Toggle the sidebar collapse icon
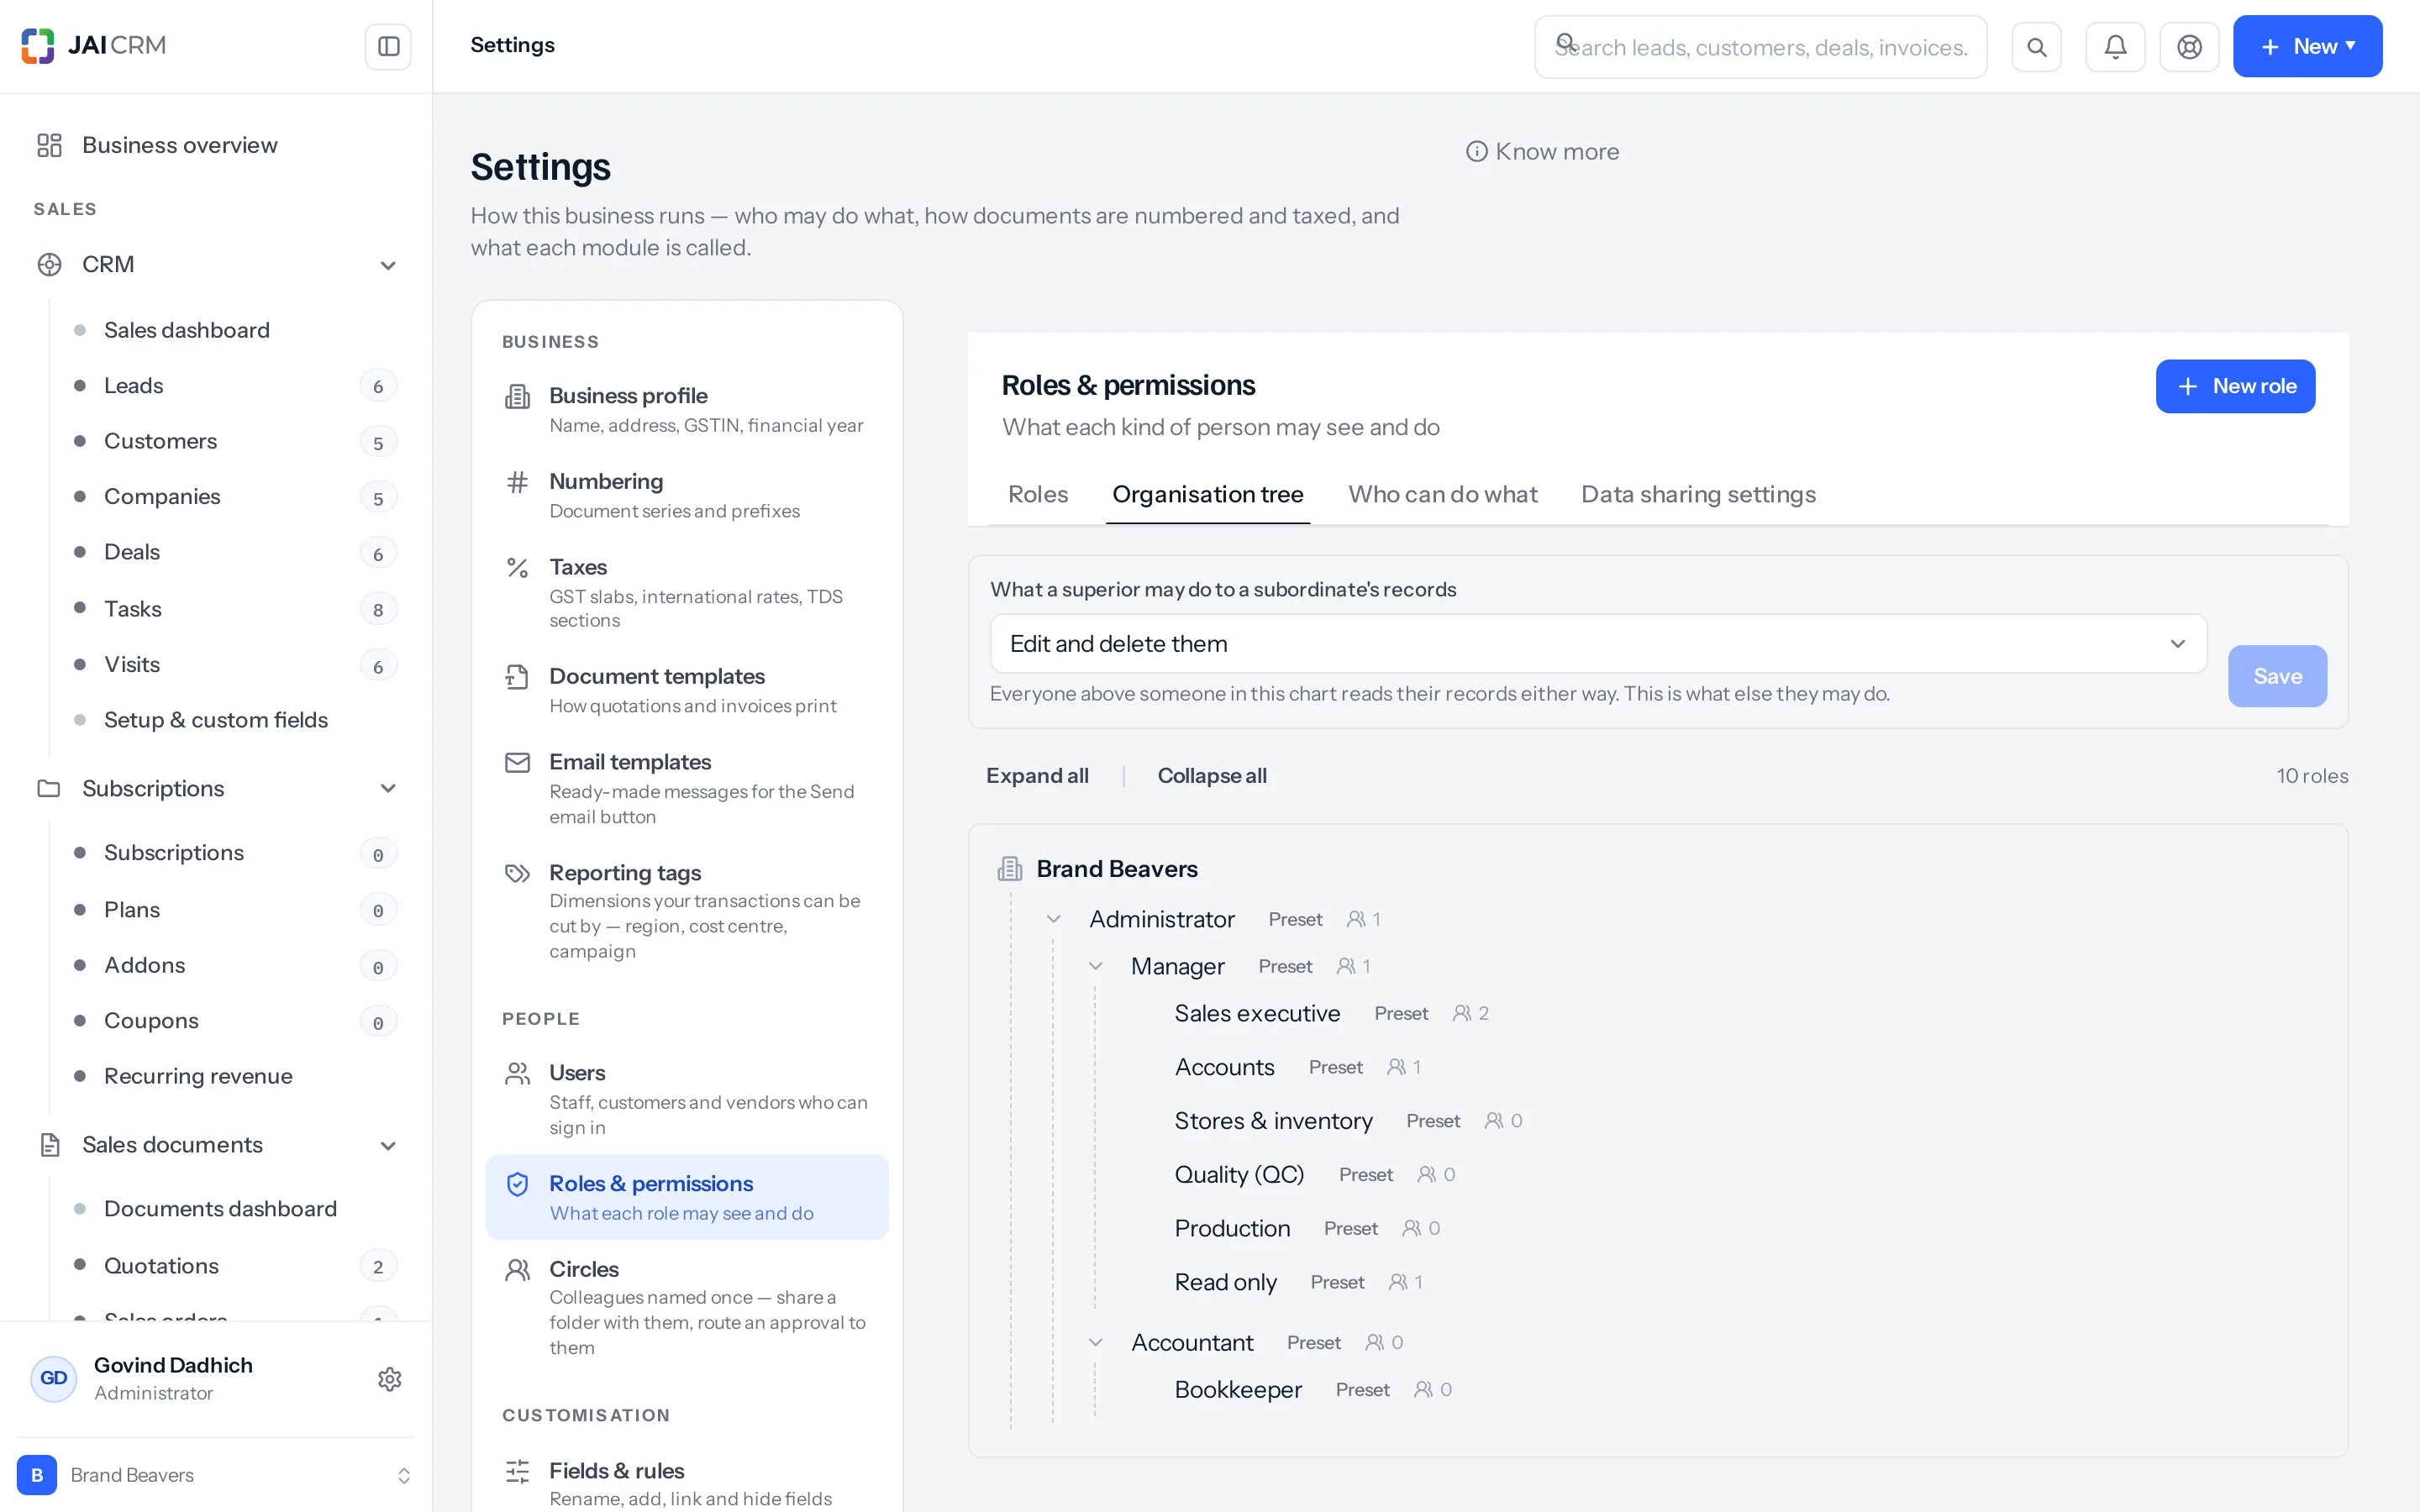 pyautogui.click(x=388, y=46)
